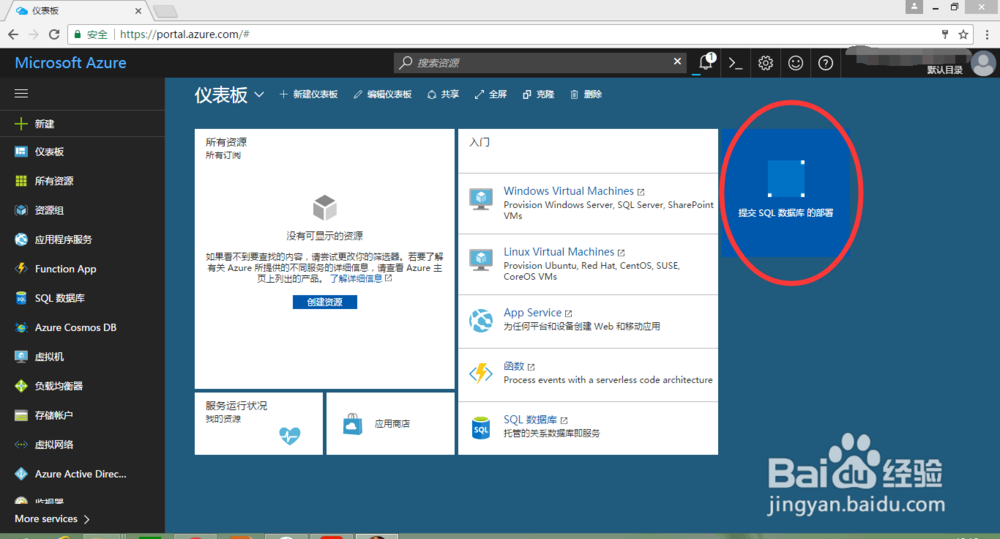Open Storage accounts icon in sidebar
This screenshot has height=539, width=1000.
(21, 415)
